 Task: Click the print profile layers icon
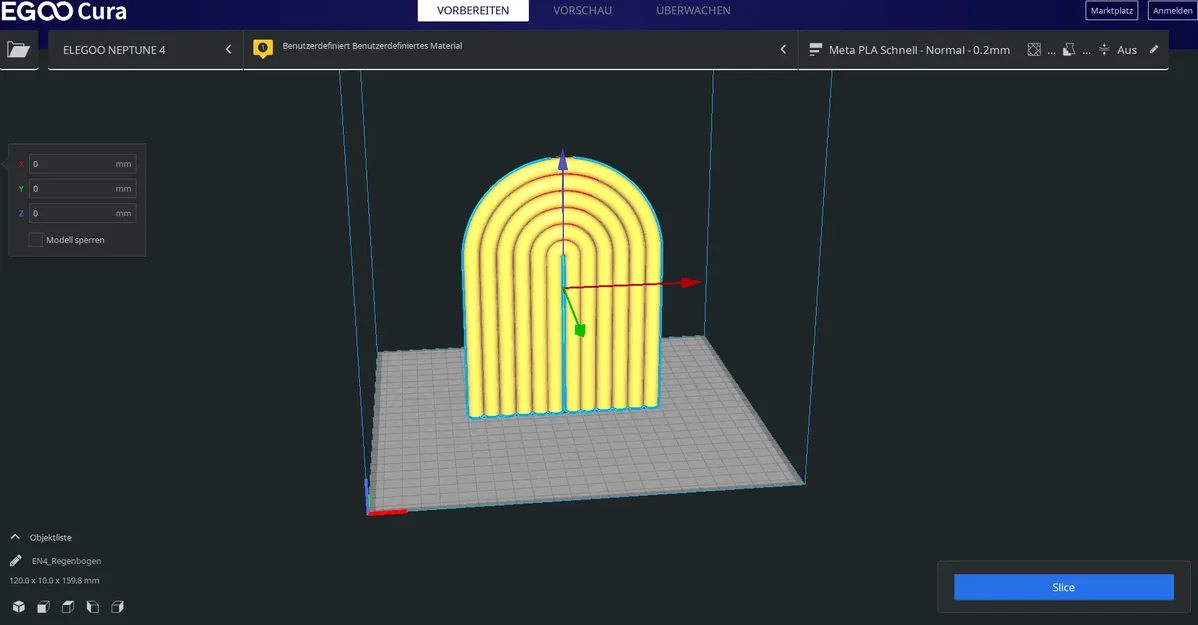click(815, 50)
